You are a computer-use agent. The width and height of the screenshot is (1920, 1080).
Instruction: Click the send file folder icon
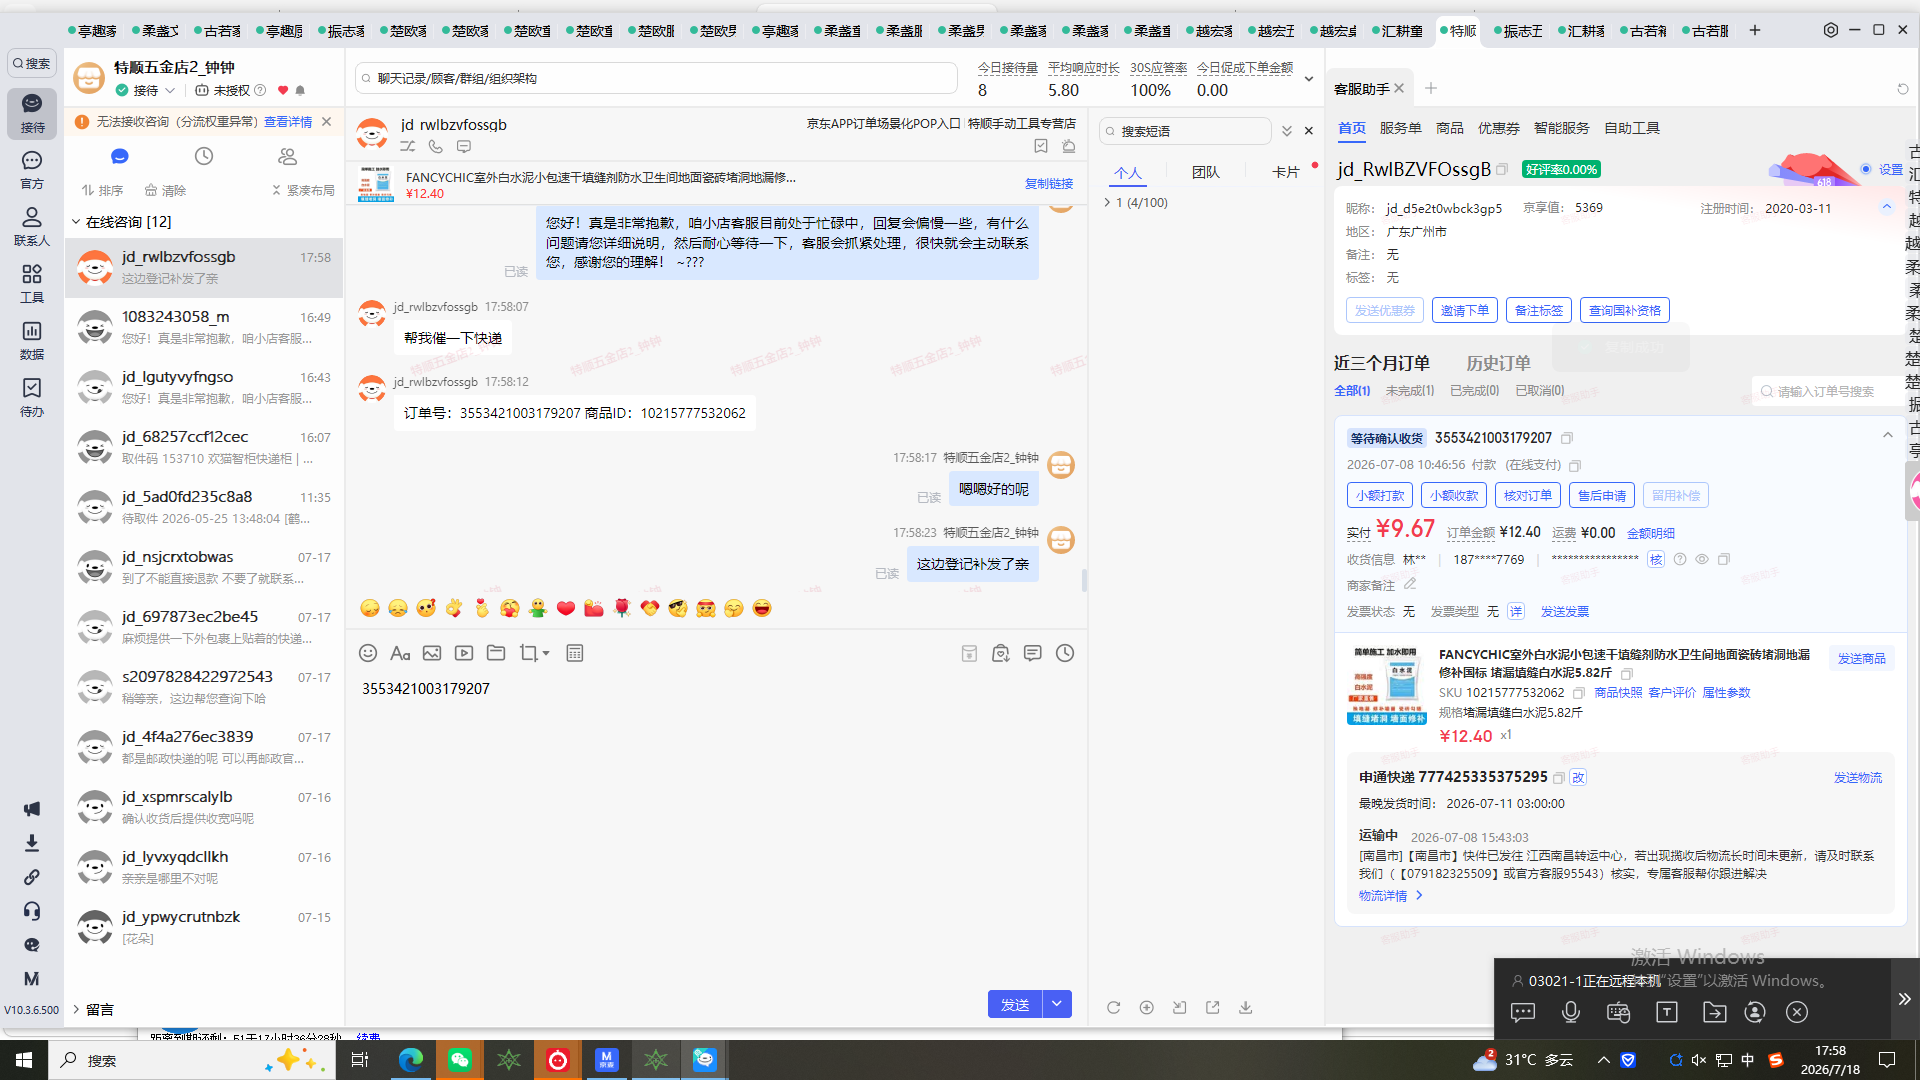tap(496, 653)
